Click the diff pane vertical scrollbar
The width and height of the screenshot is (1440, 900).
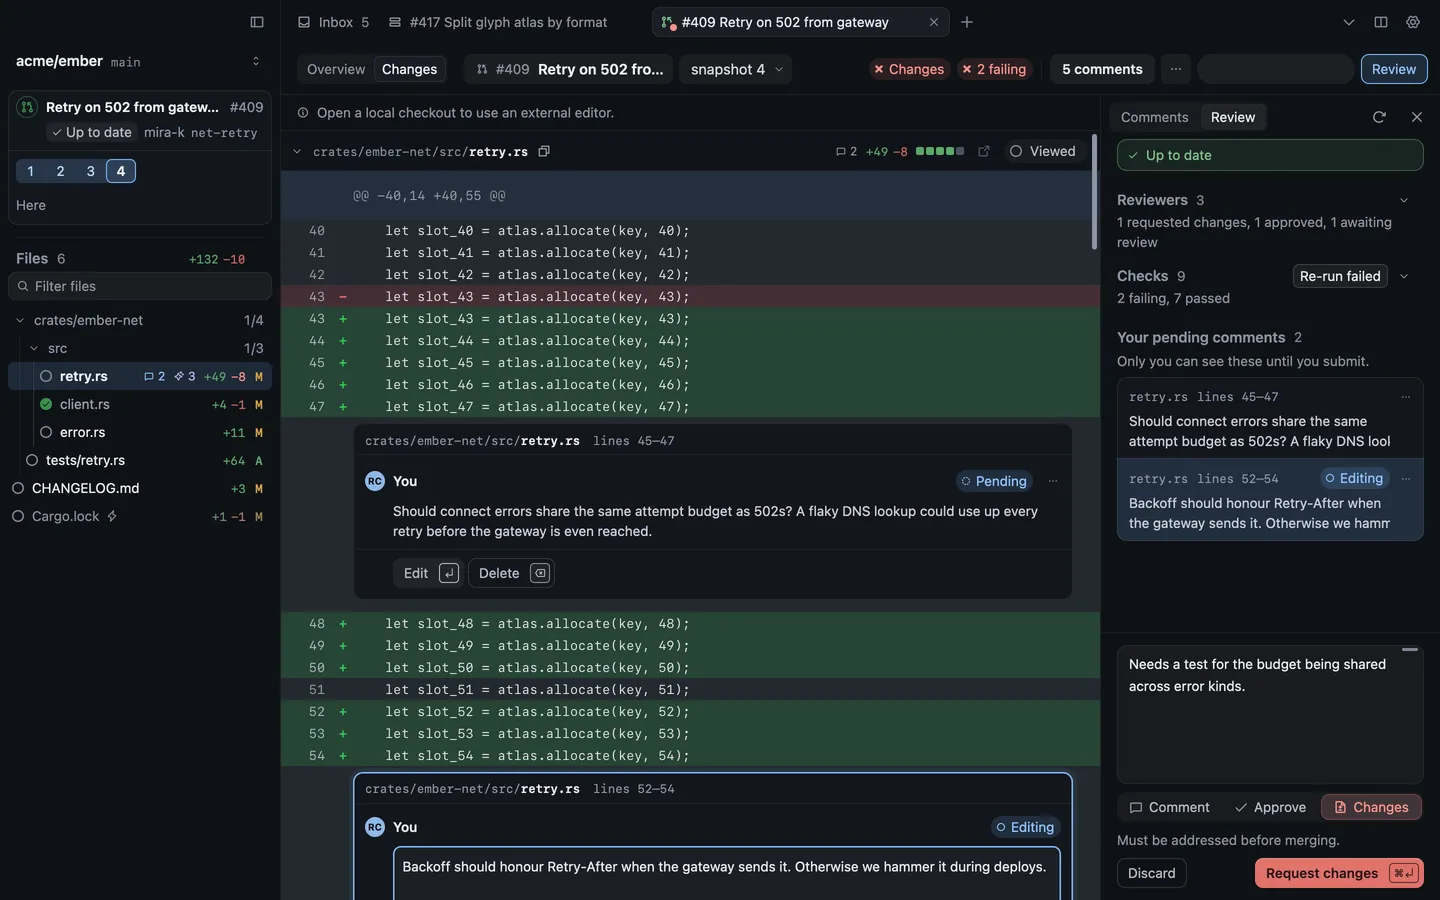click(1094, 192)
